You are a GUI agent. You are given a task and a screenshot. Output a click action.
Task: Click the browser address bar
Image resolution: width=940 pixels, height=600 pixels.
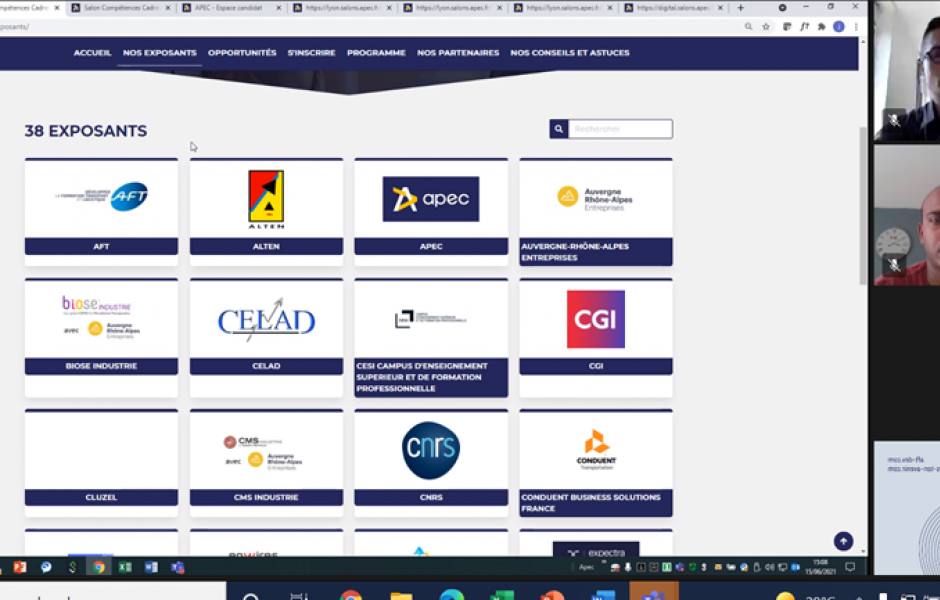click(372, 26)
